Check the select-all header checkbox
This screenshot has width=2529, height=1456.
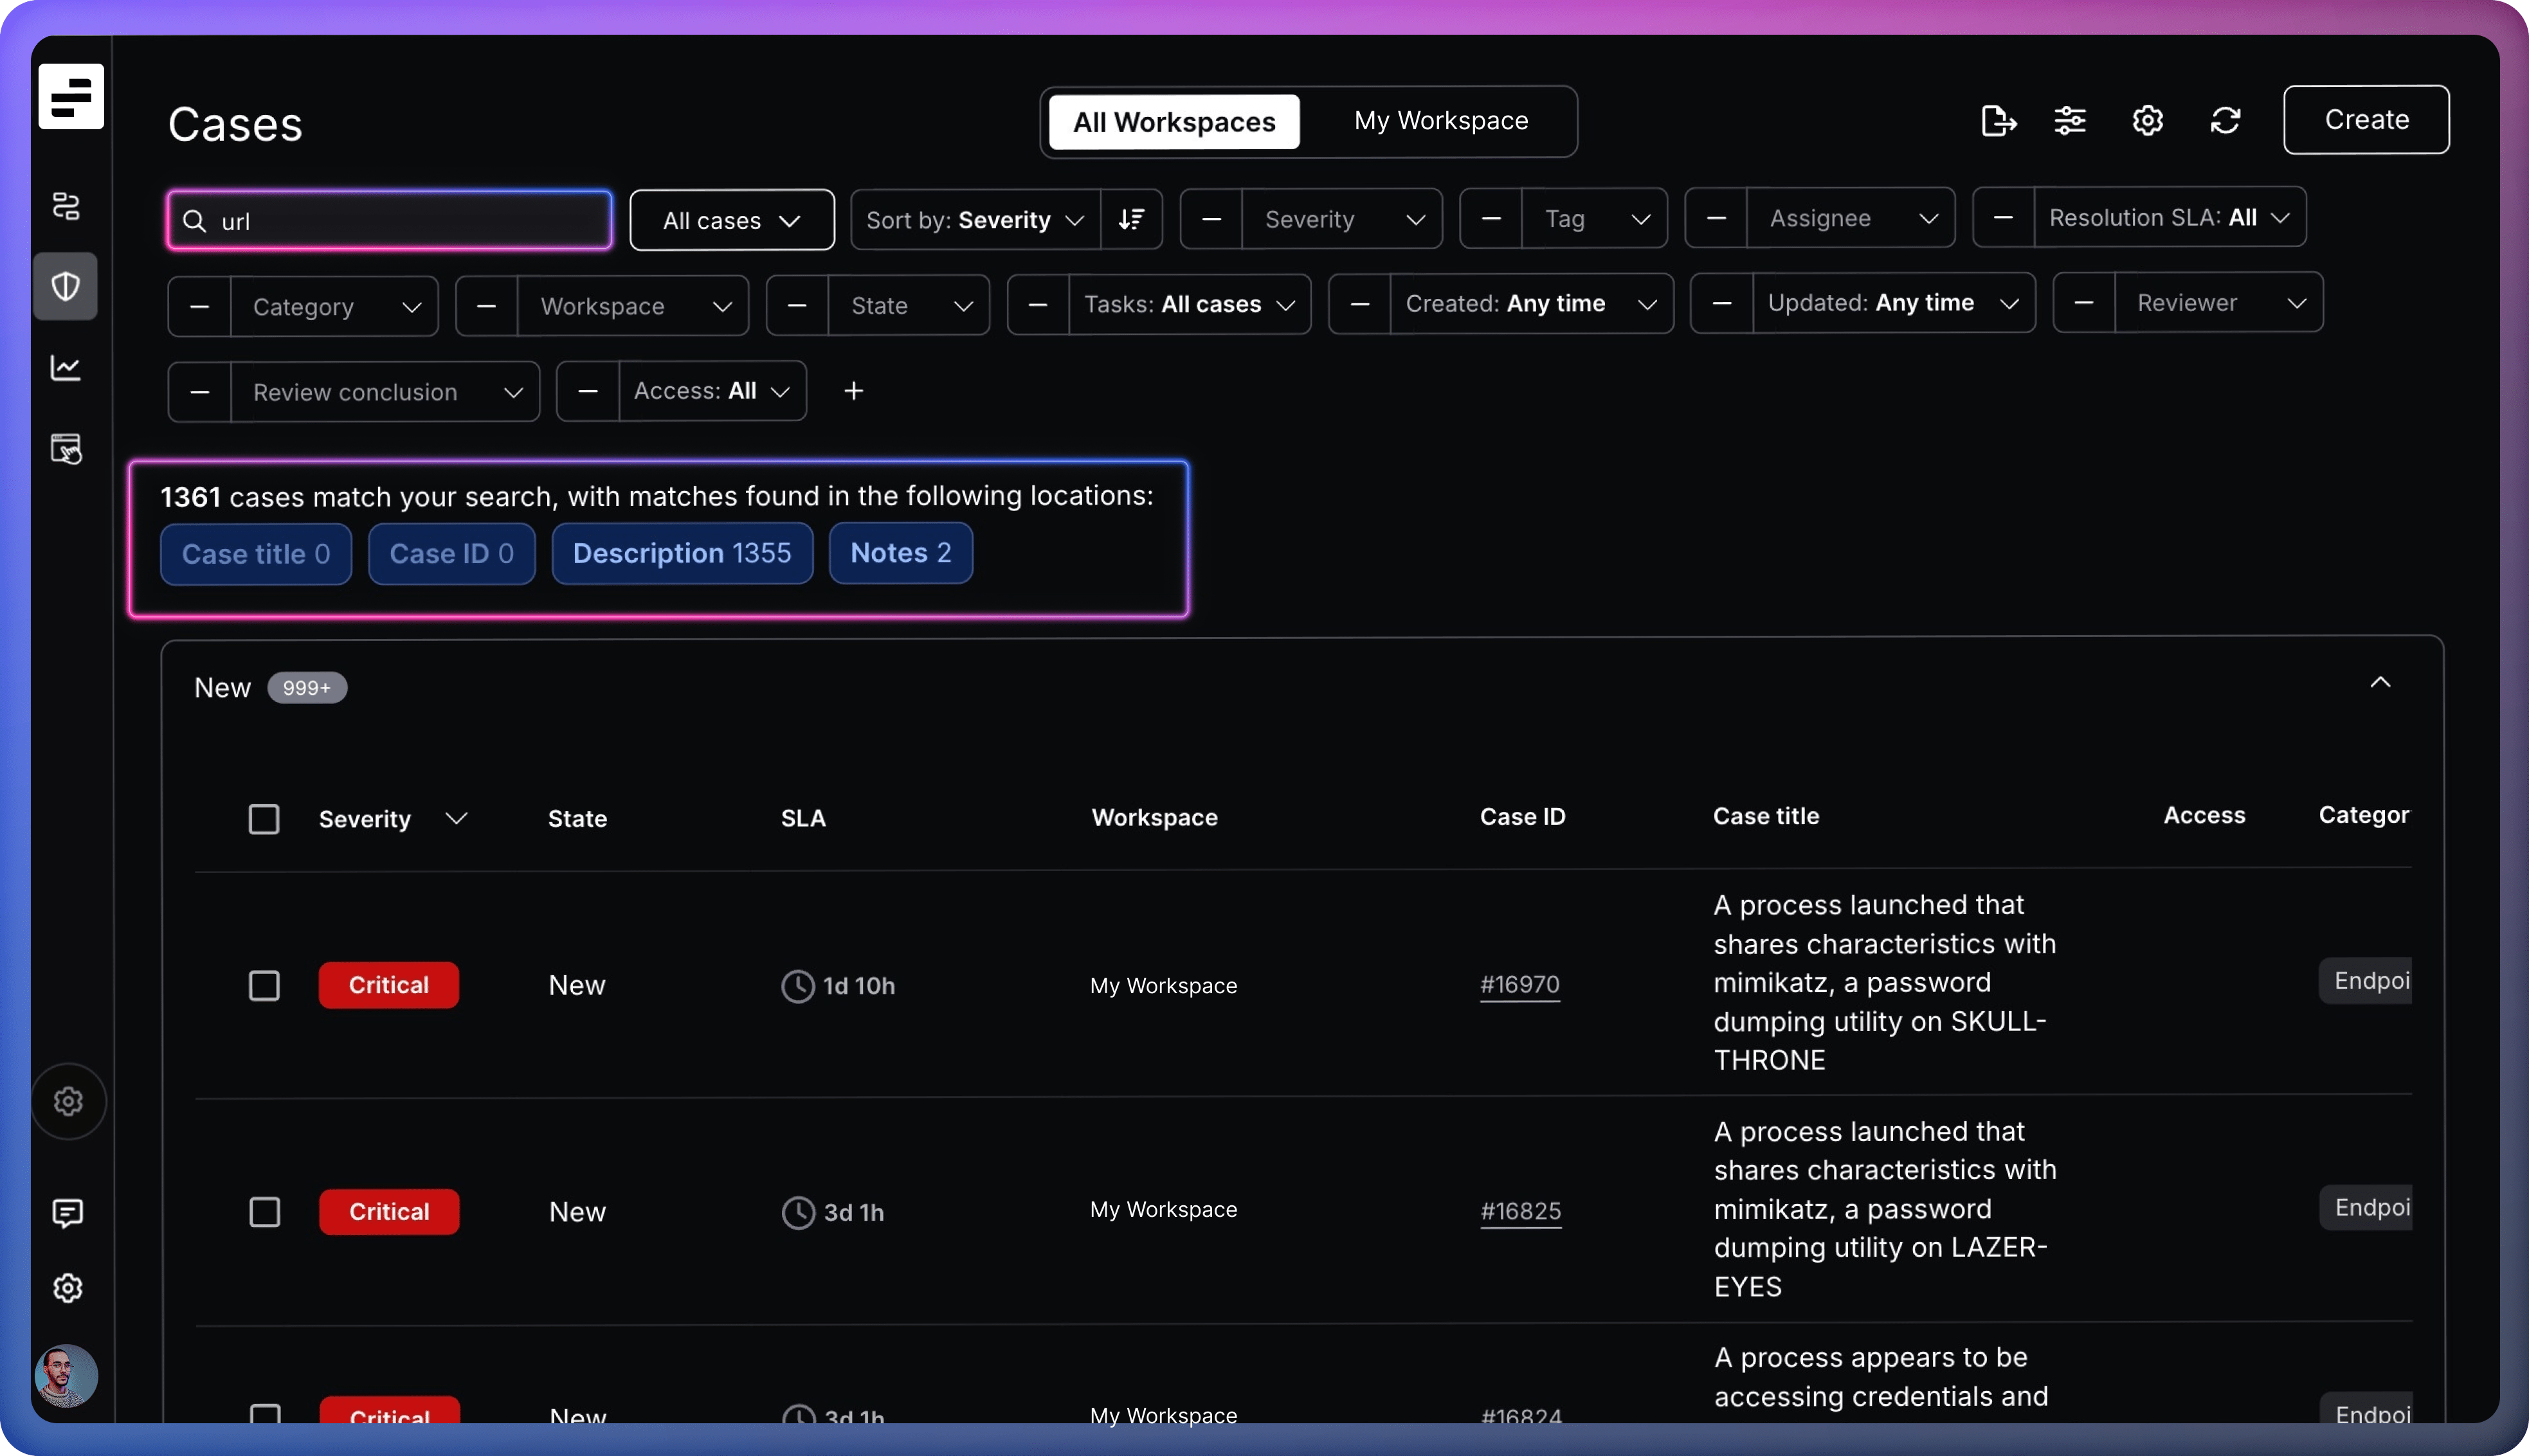264,819
